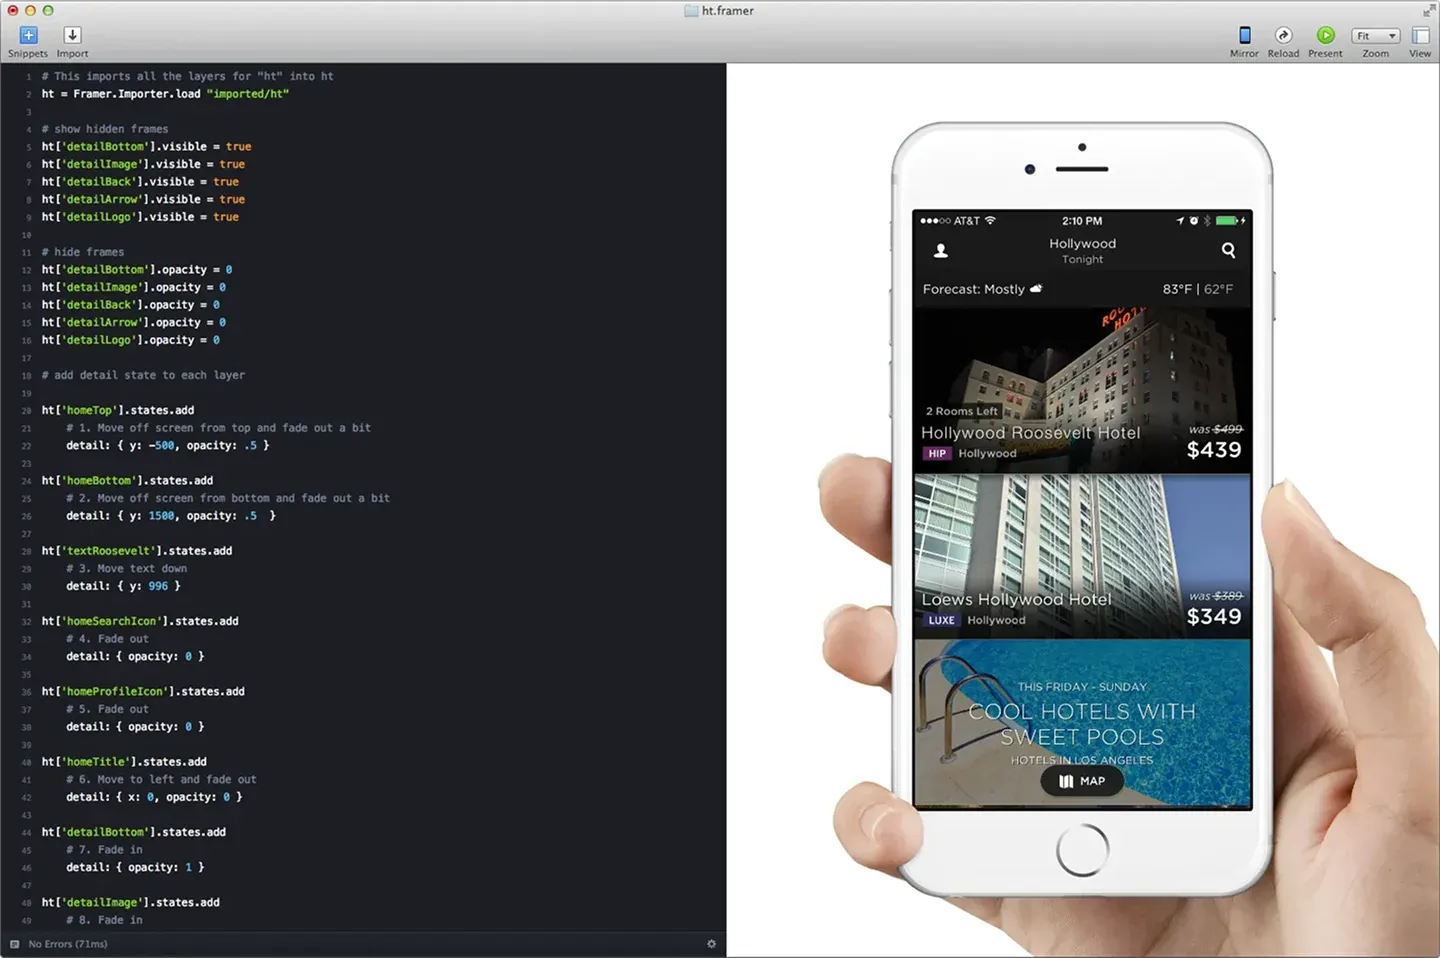This screenshot has height=958, width=1440.
Task: Click the detailImage states.add line
Action: (130, 902)
